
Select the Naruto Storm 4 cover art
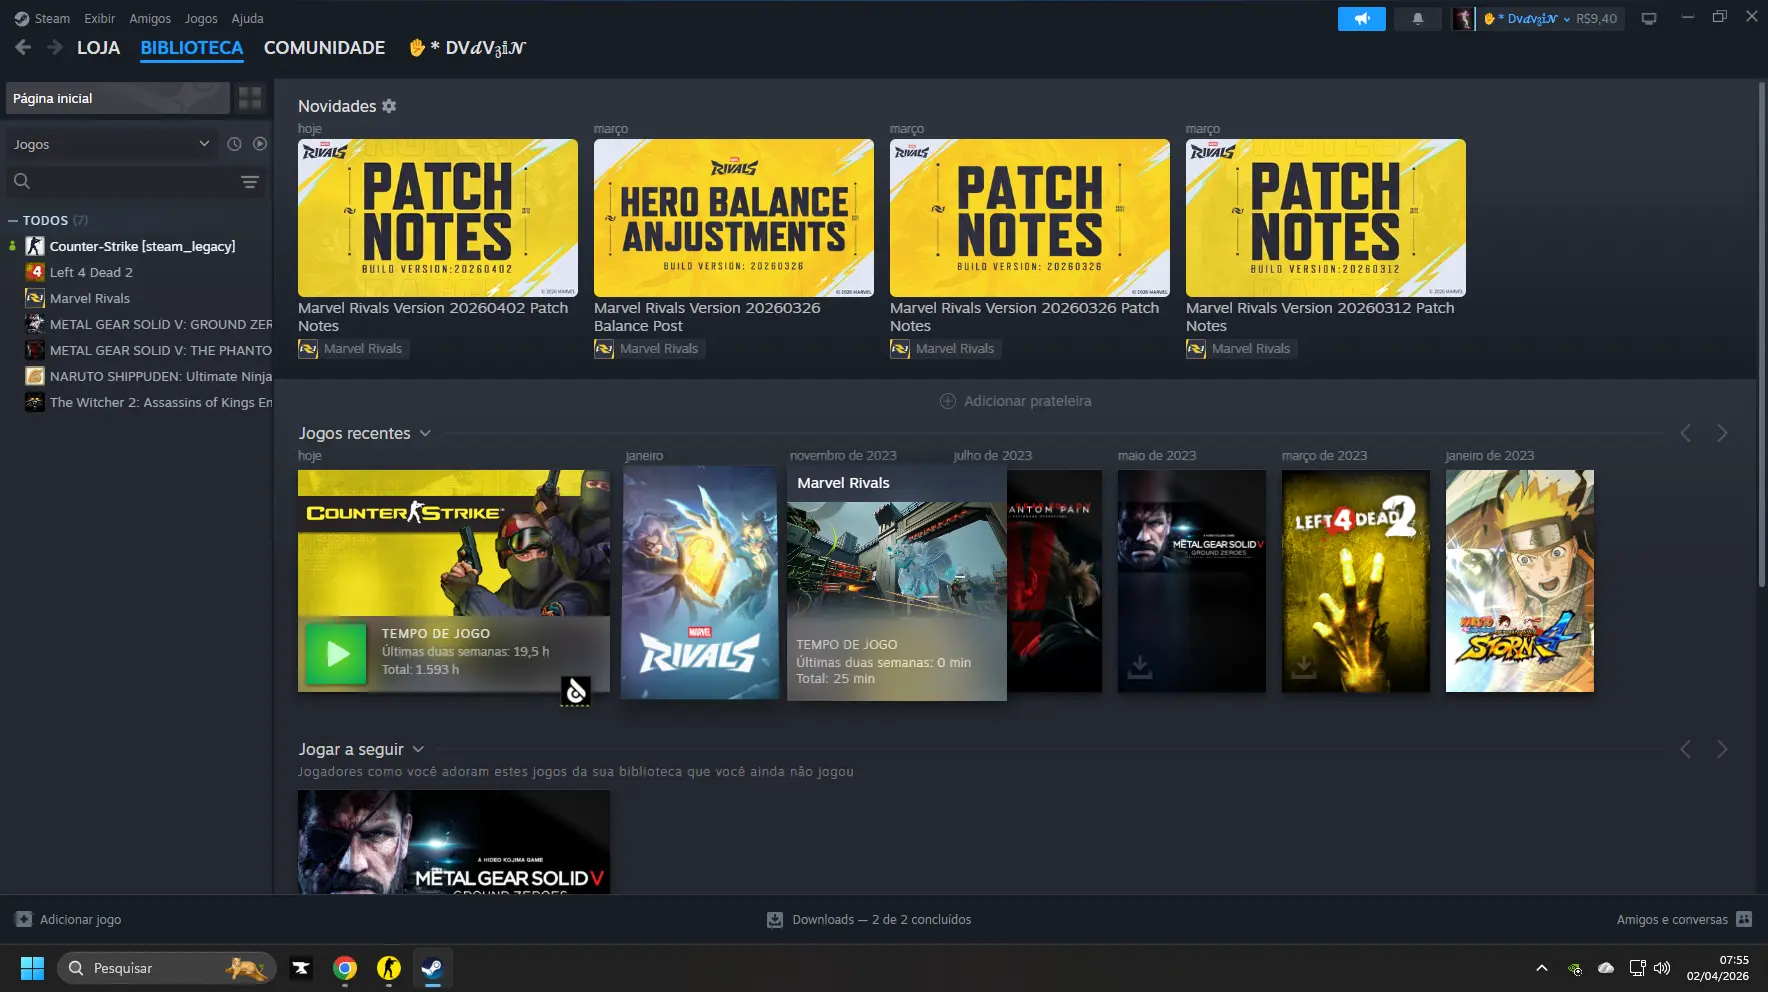pos(1520,581)
